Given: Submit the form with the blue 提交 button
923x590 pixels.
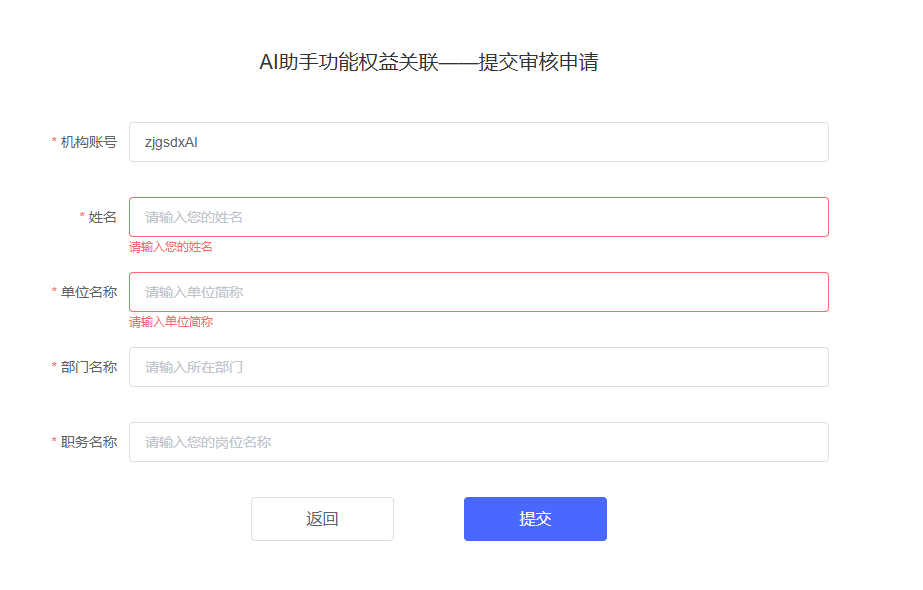Looking at the screenshot, I should coord(535,519).
